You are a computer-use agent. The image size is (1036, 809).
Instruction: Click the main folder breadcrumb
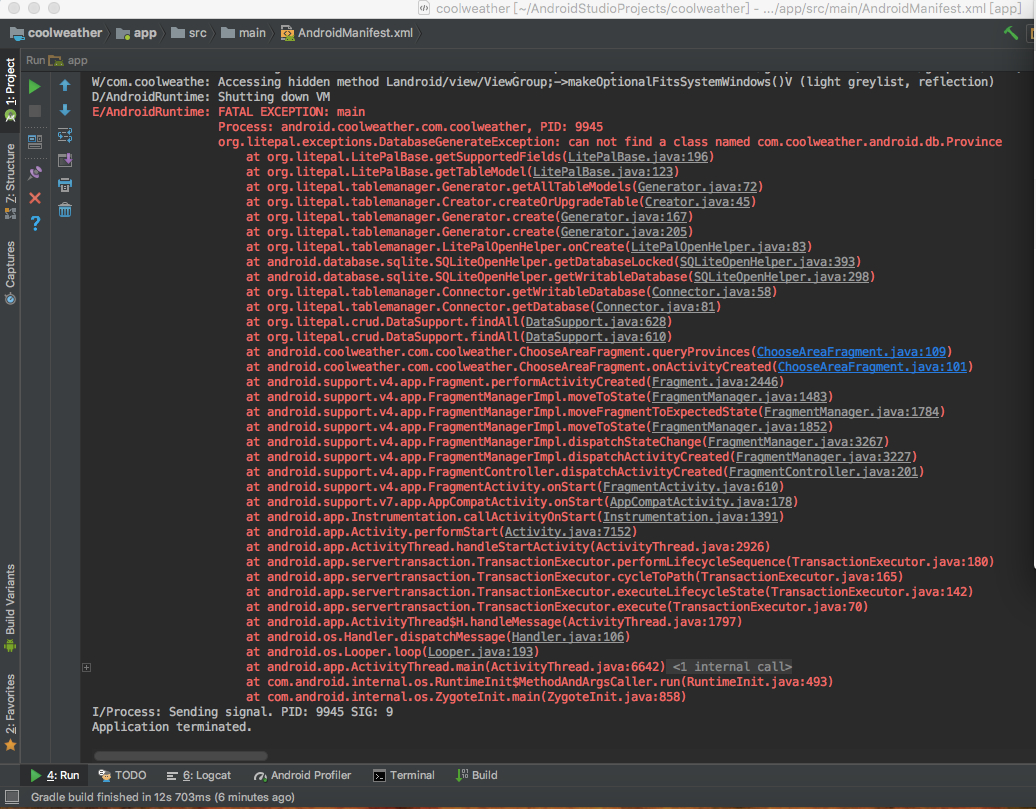(243, 32)
